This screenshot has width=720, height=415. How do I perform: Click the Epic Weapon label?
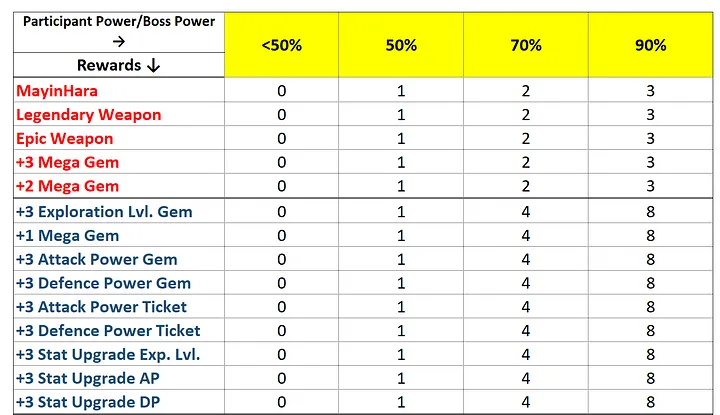(x=65, y=139)
